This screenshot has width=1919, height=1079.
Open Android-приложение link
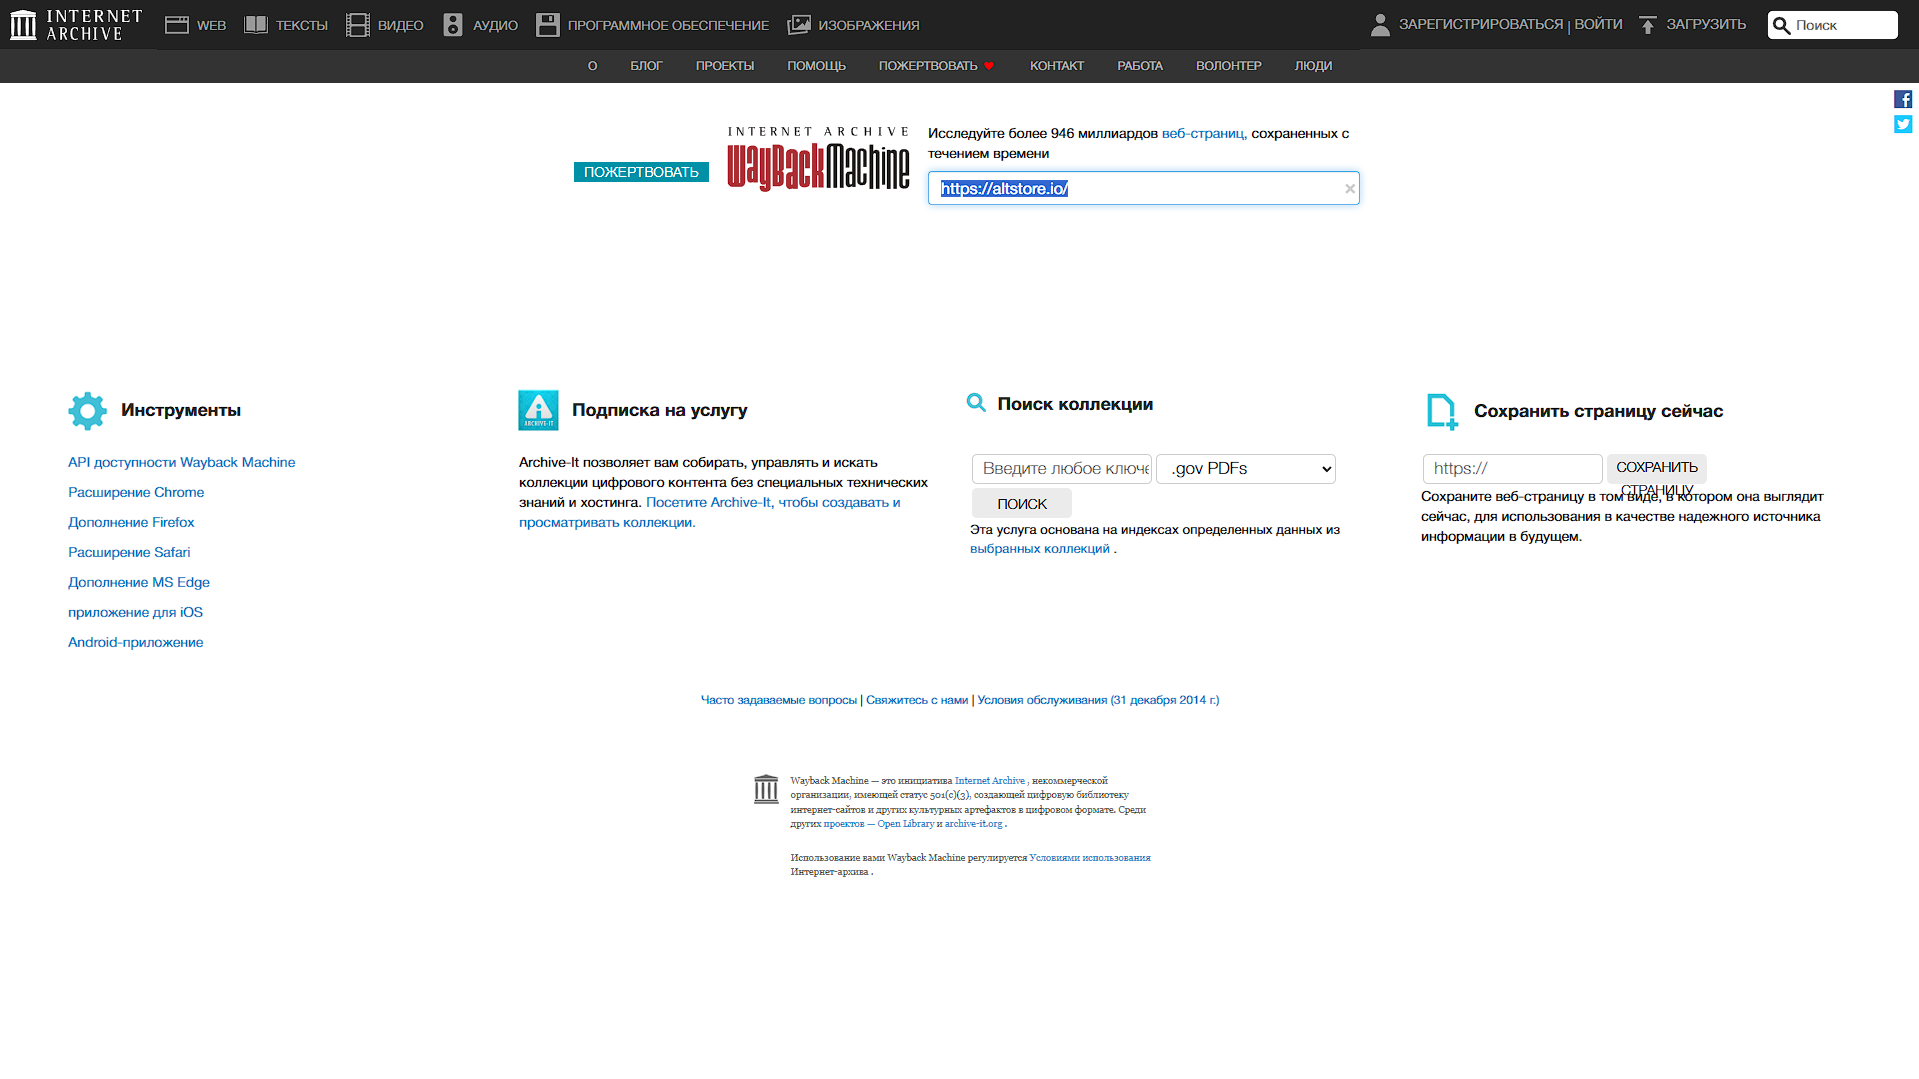coord(135,642)
